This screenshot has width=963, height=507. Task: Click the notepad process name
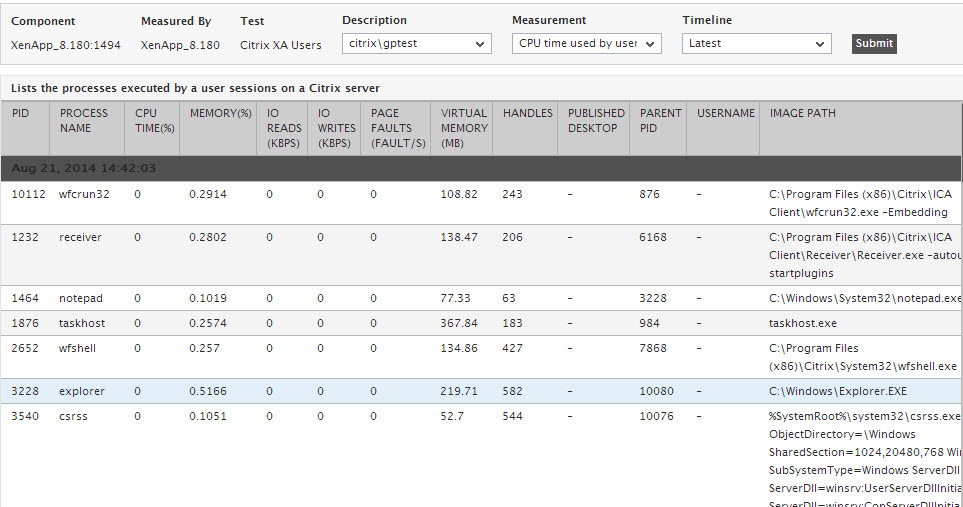[x=80, y=298]
